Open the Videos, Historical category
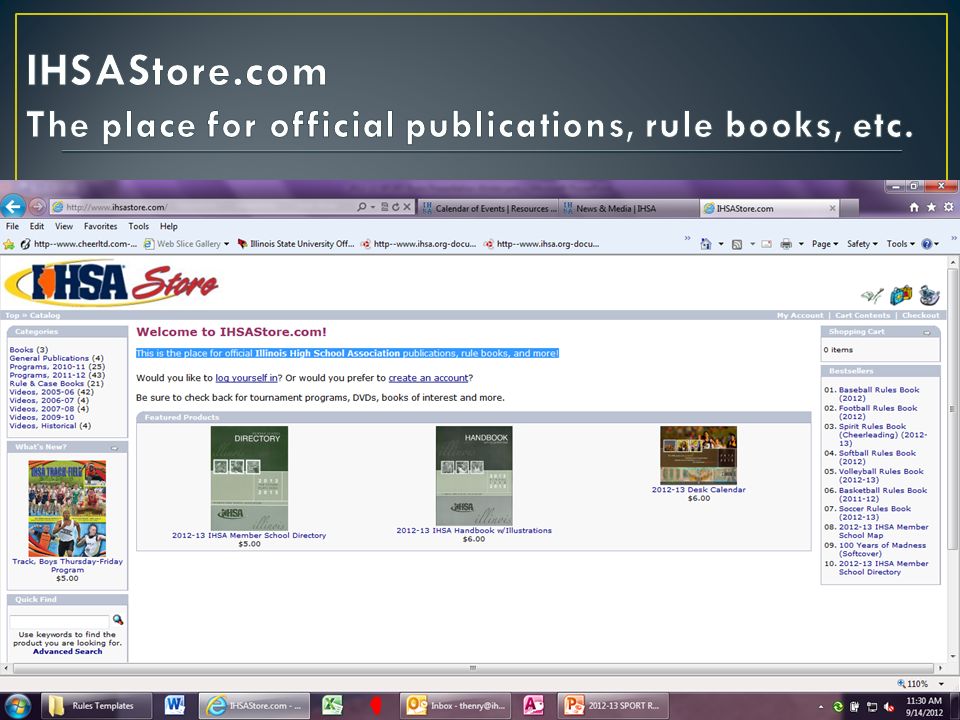The image size is (960, 720). point(43,426)
